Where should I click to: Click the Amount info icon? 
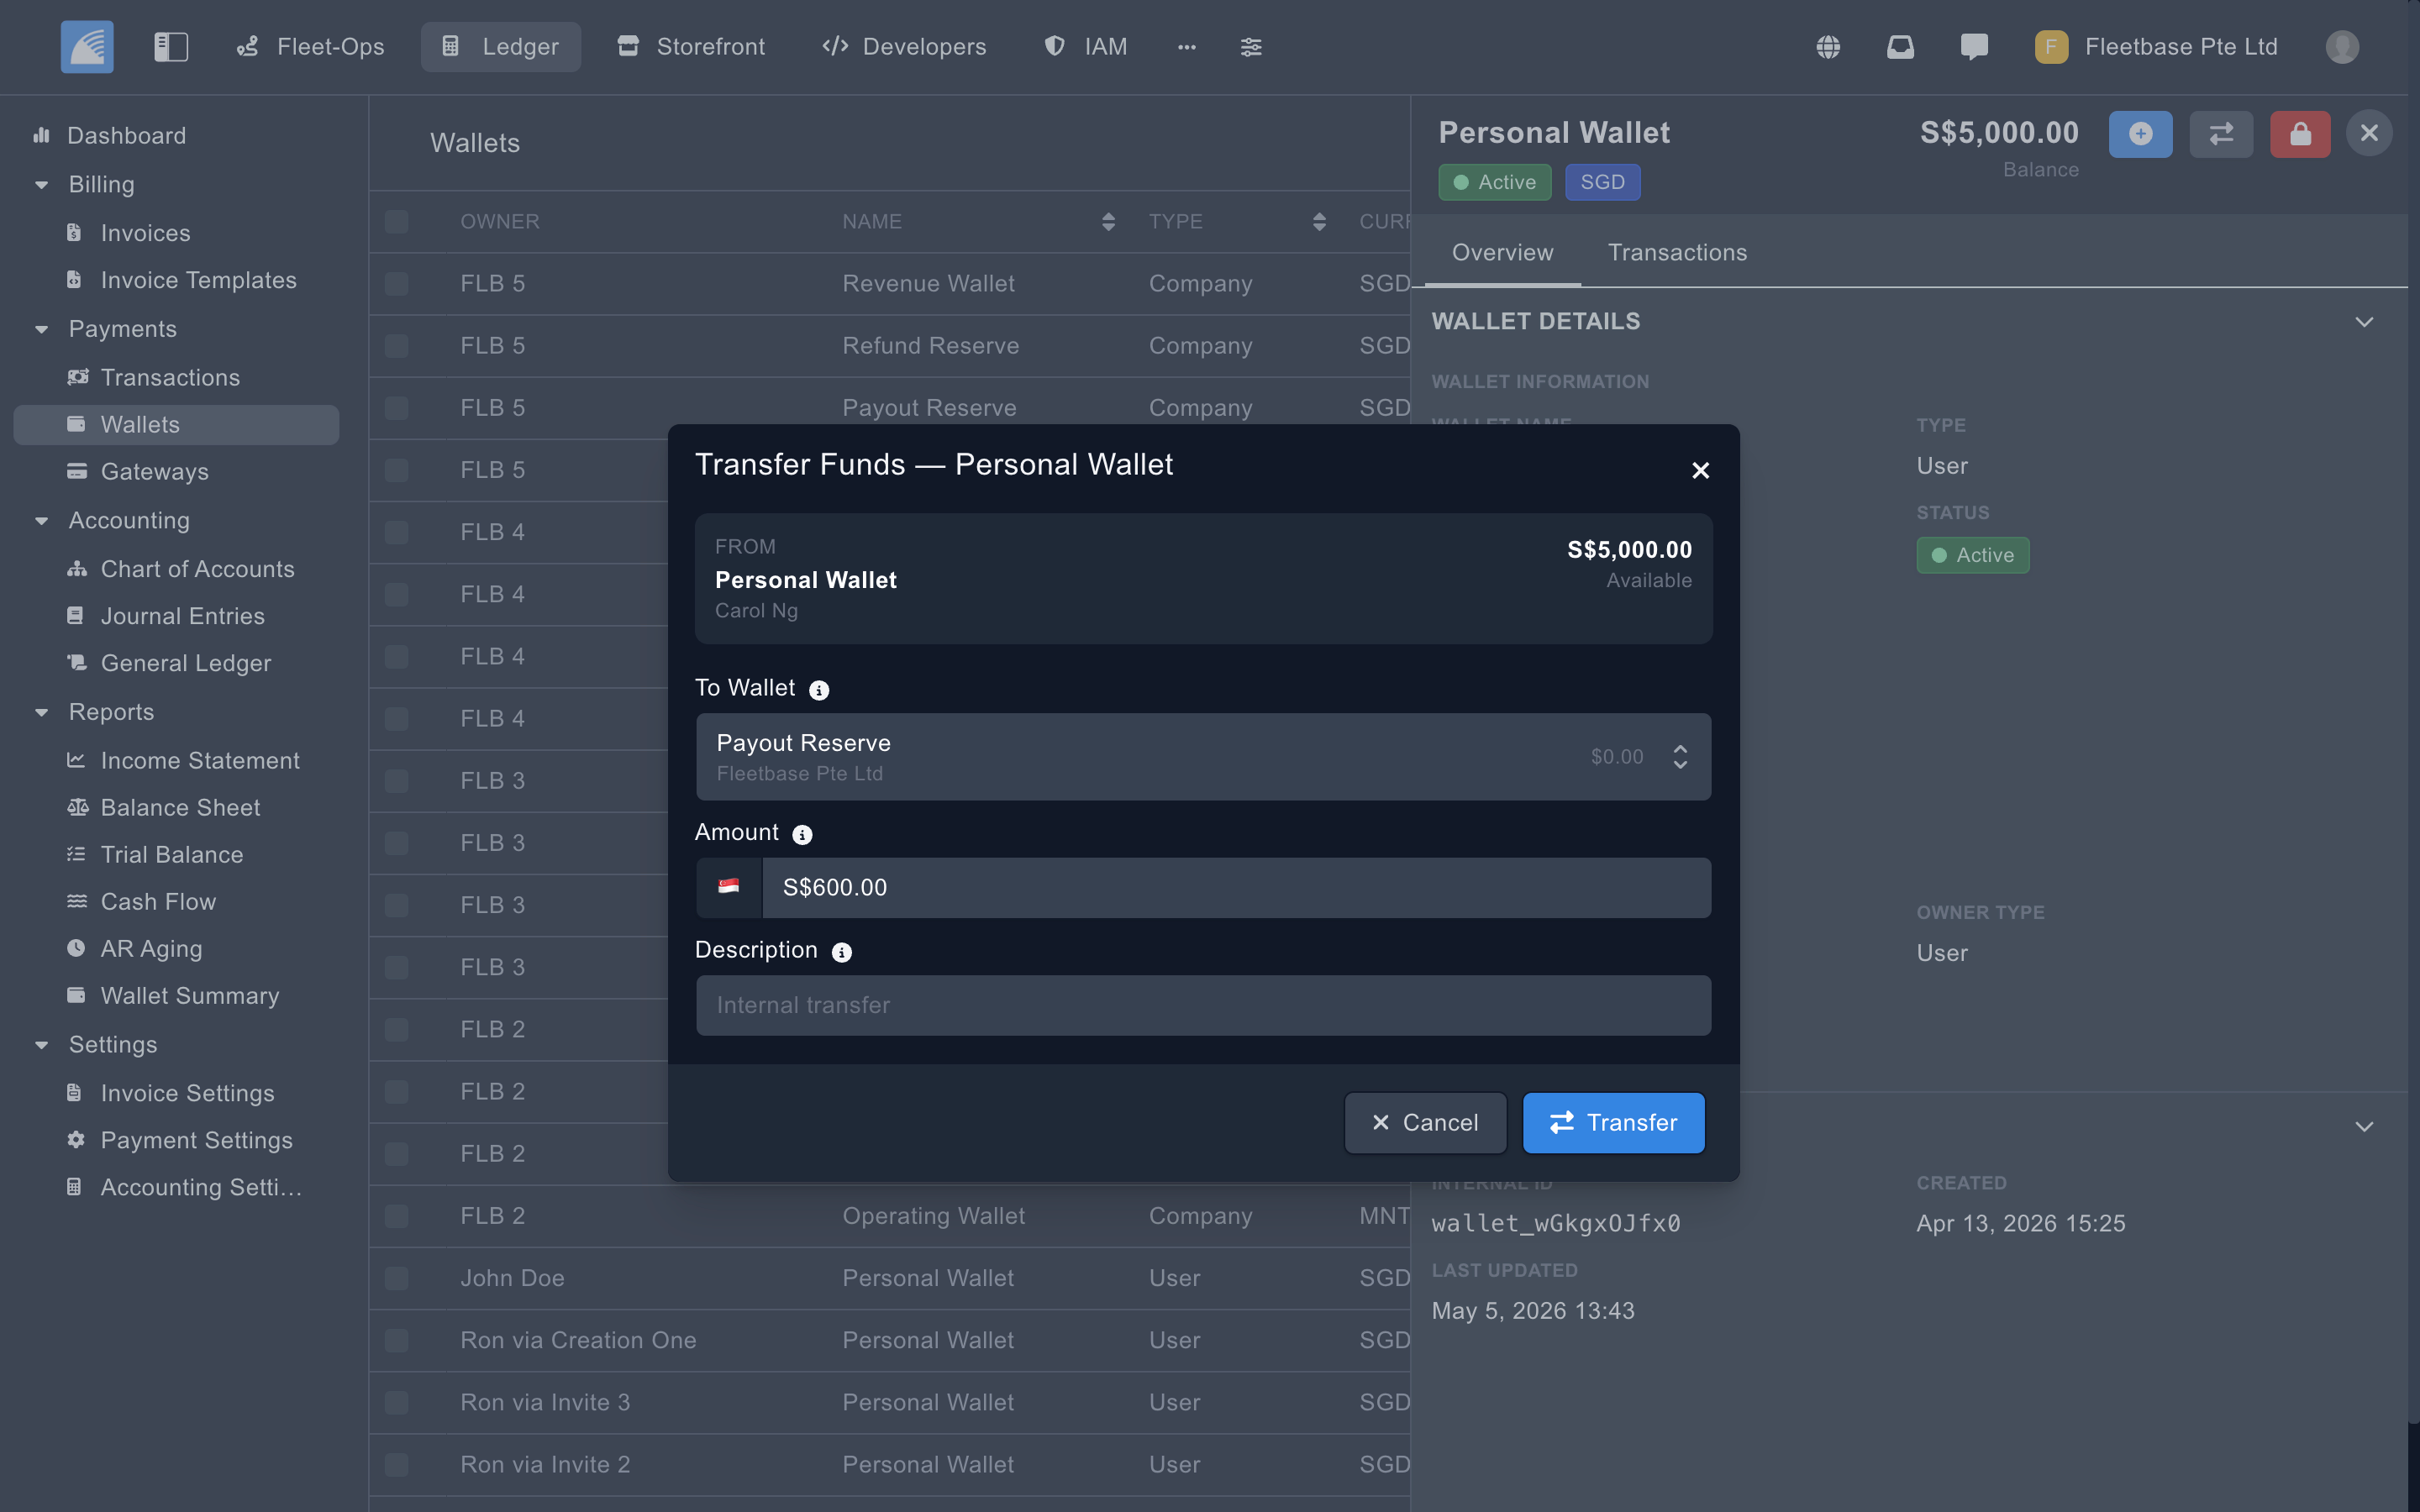[x=802, y=834]
